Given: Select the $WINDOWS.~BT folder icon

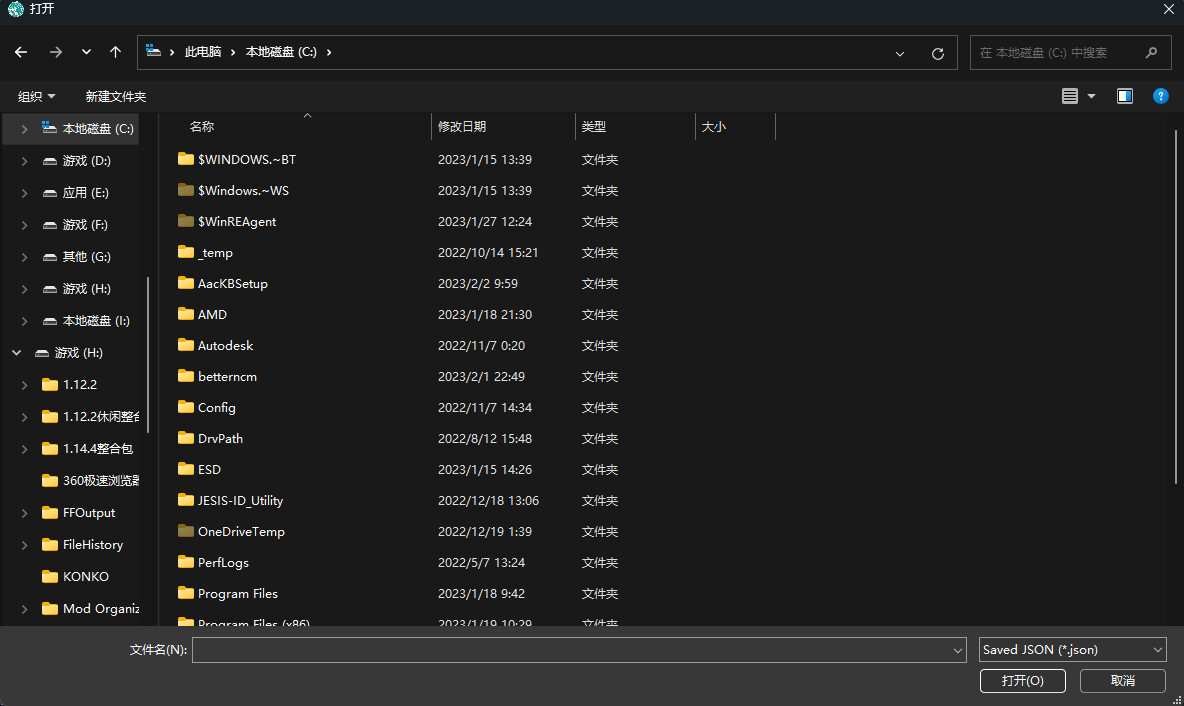Looking at the screenshot, I should point(186,159).
